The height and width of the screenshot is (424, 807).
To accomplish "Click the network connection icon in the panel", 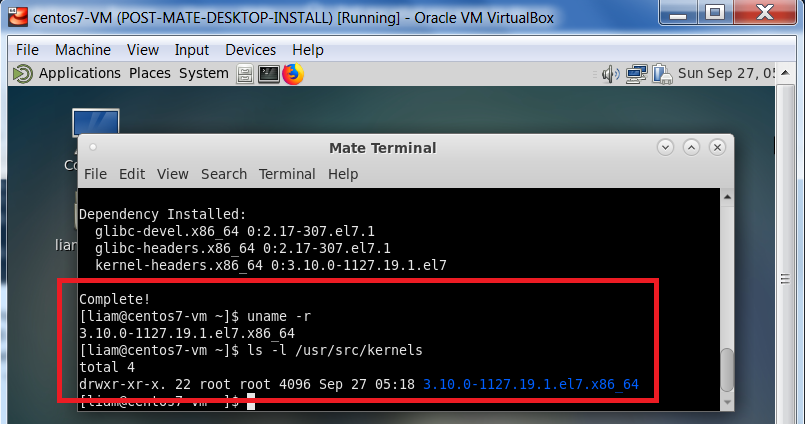I will coord(636,74).
